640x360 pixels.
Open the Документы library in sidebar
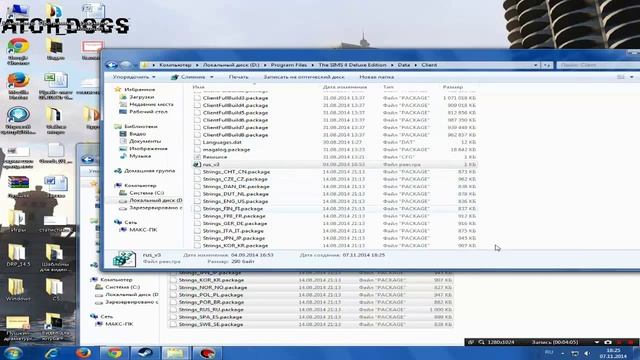(145, 141)
